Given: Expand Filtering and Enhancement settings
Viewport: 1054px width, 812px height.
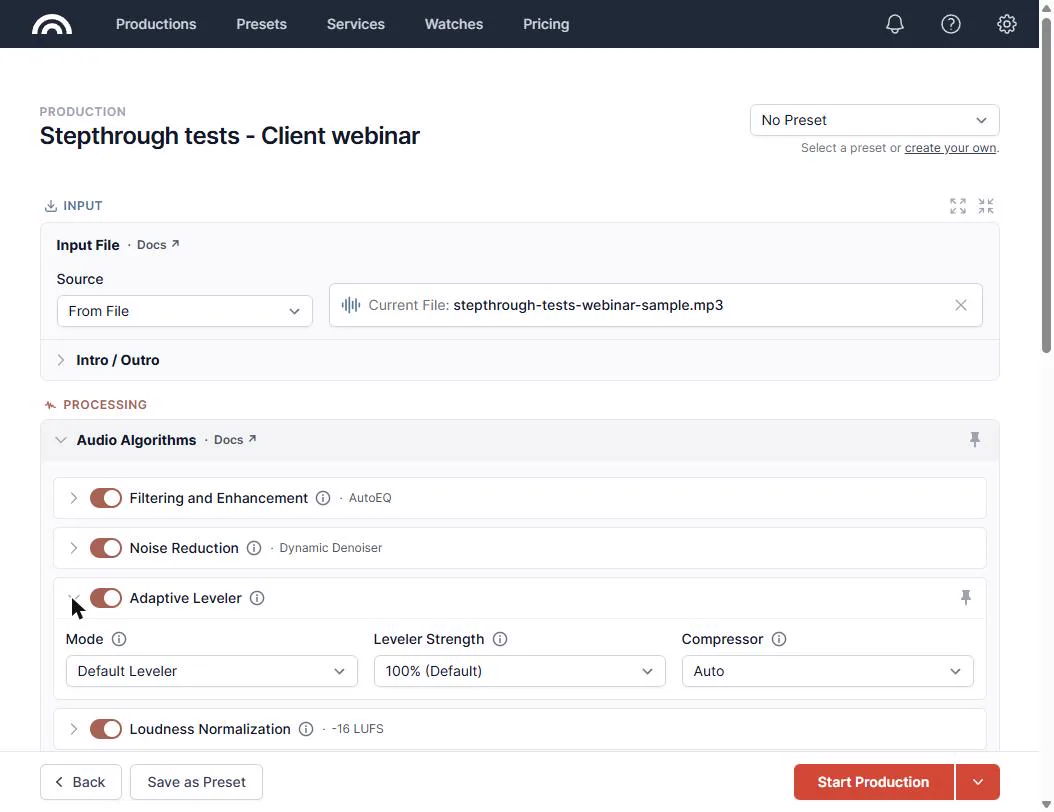Looking at the screenshot, I should [73, 498].
